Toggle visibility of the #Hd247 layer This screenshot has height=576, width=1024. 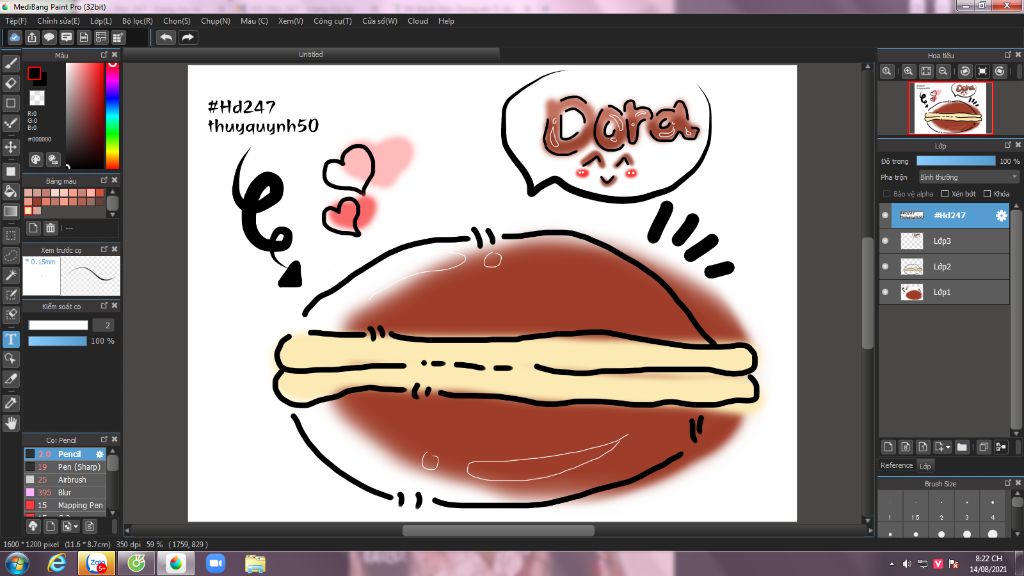click(x=885, y=215)
